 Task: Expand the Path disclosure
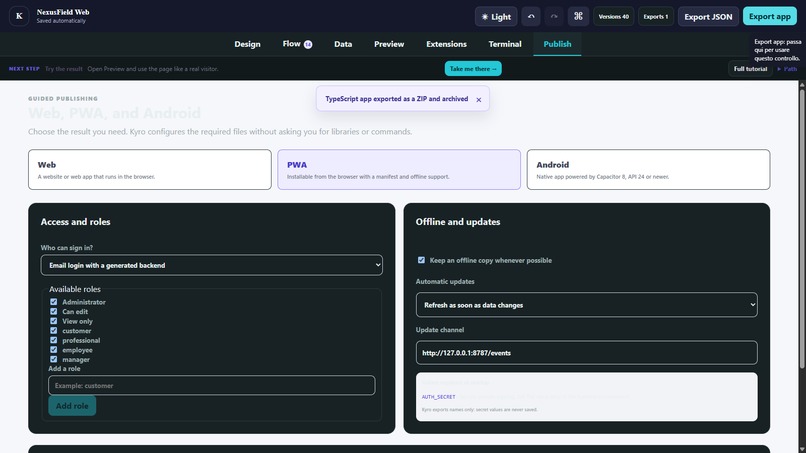click(787, 68)
